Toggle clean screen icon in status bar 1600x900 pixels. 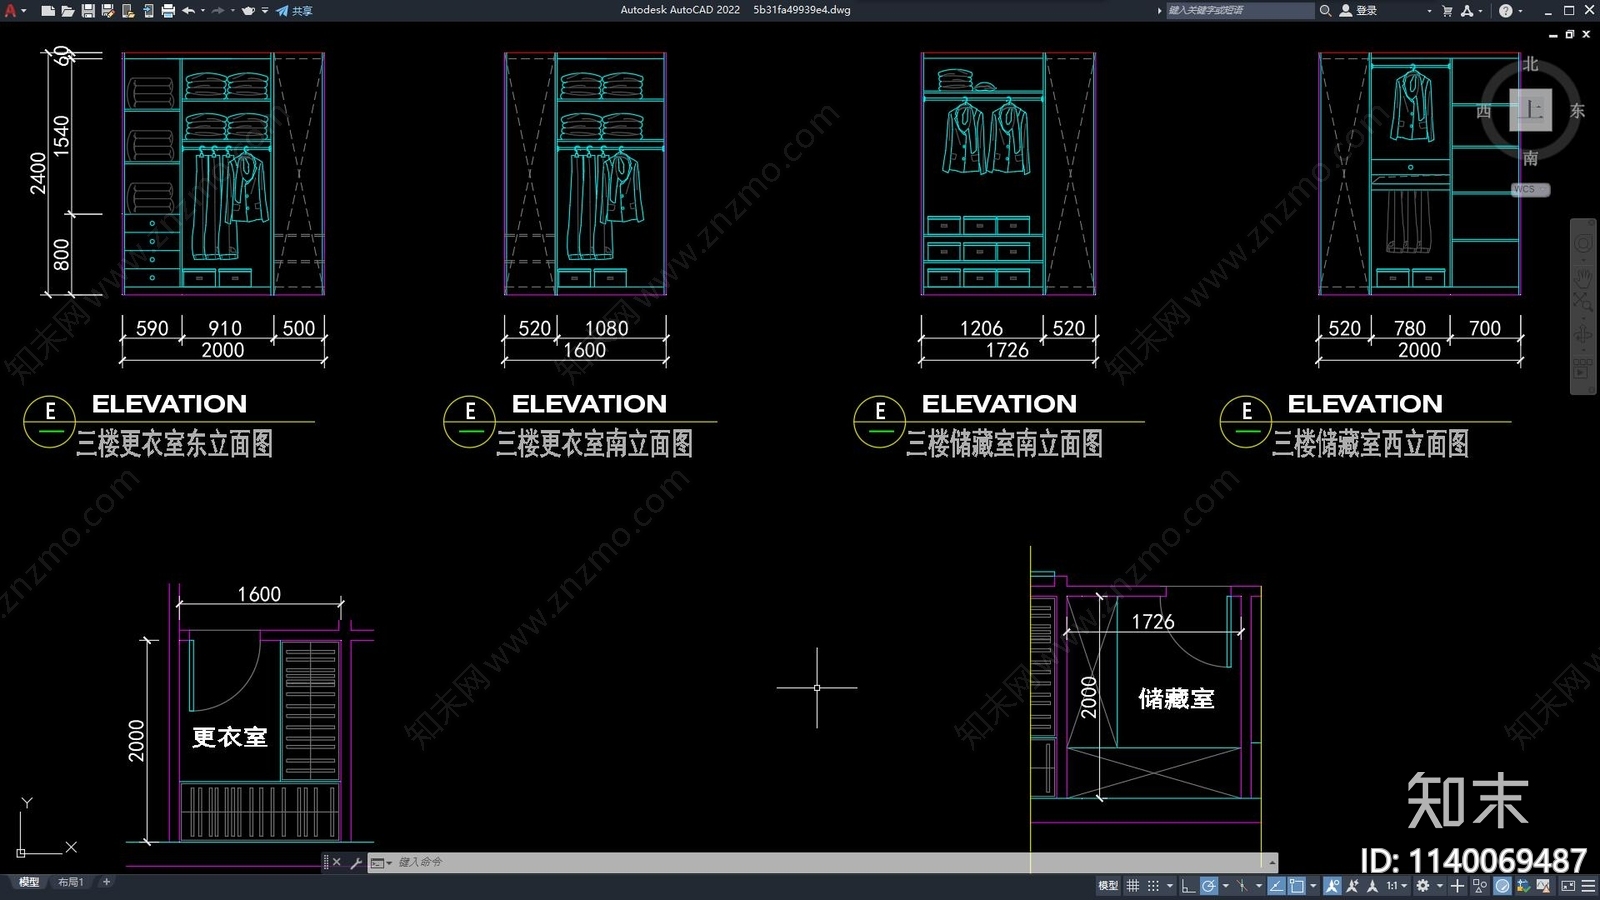[x=1568, y=886]
